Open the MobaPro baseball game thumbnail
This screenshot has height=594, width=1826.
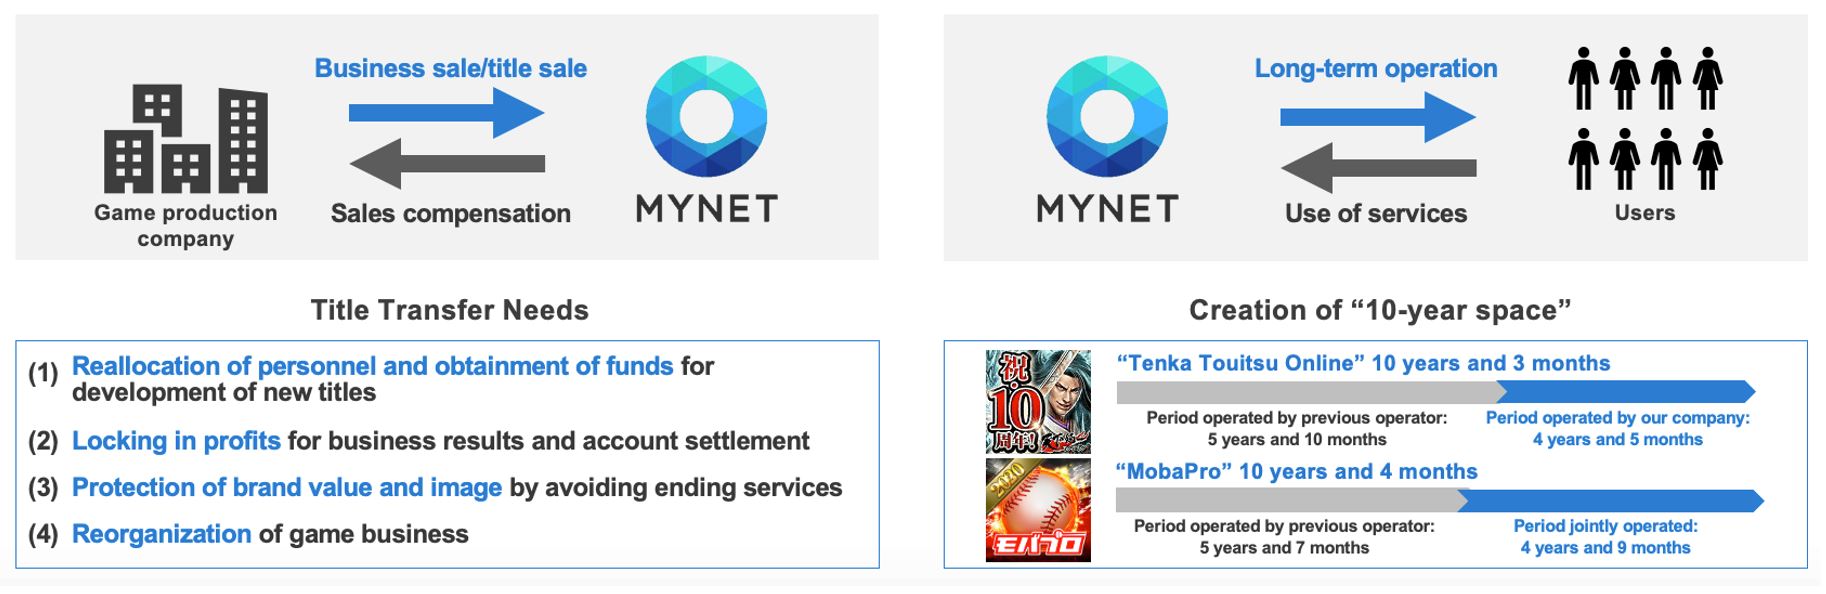coord(1038,510)
